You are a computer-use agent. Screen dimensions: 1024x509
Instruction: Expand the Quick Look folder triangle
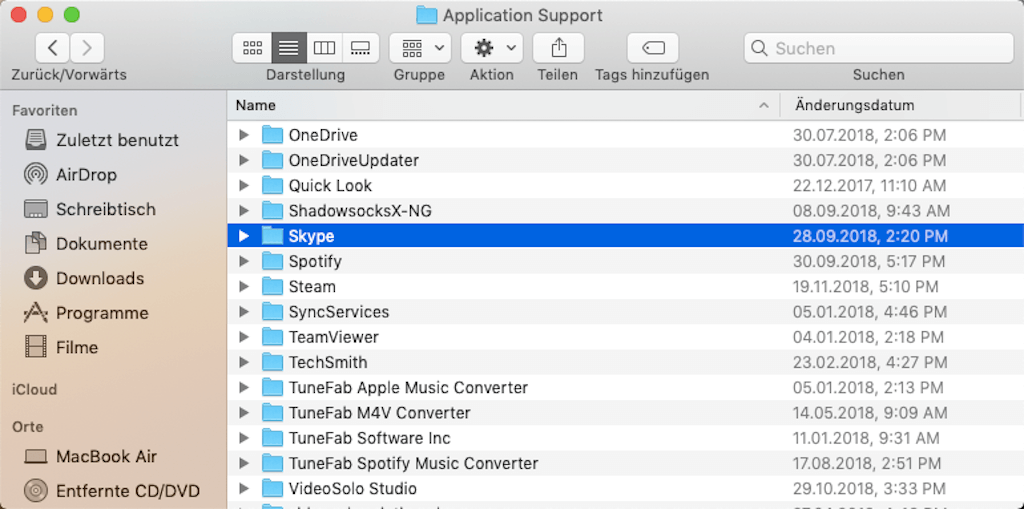point(244,186)
